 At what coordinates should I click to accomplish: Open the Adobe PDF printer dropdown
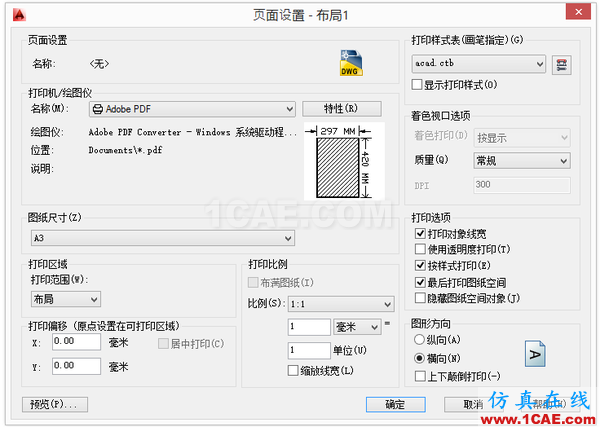pyautogui.click(x=192, y=109)
